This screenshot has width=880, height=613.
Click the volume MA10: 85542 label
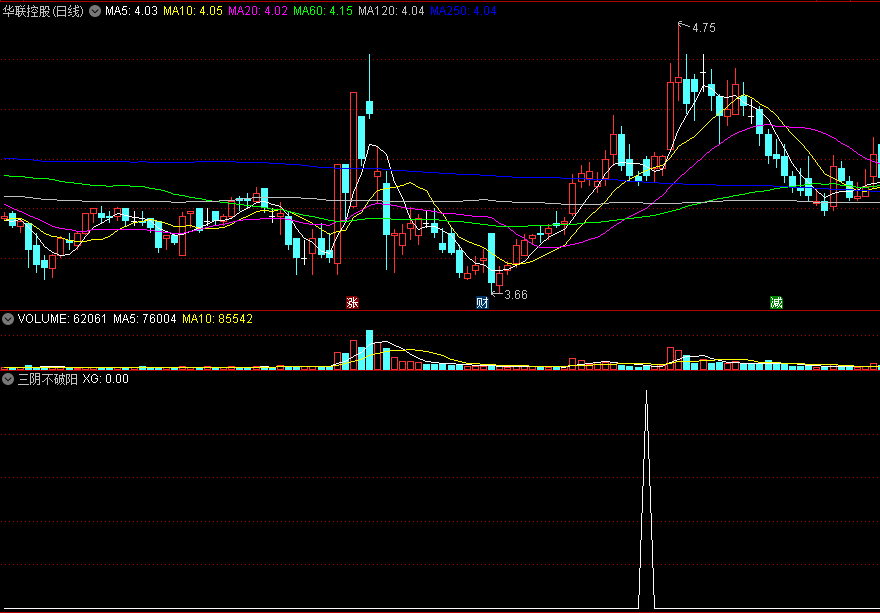(x=218, y=319)
